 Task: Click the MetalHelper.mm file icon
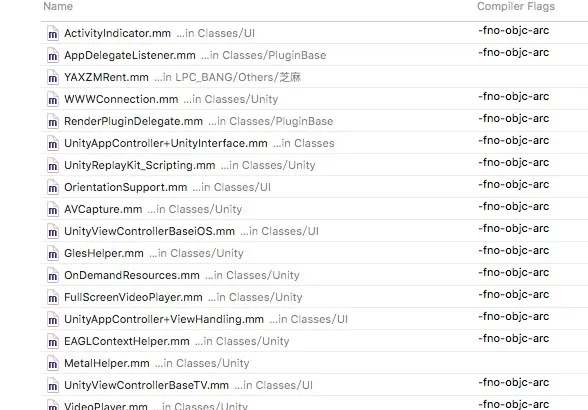click(53, 363)
